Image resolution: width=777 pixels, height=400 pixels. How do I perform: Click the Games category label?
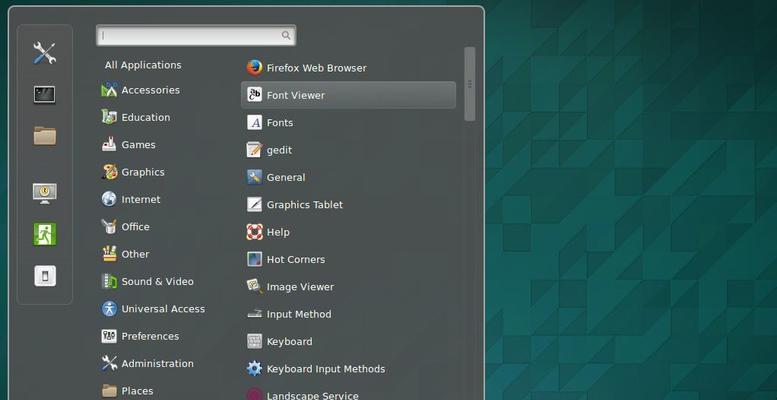pos(138,145)
